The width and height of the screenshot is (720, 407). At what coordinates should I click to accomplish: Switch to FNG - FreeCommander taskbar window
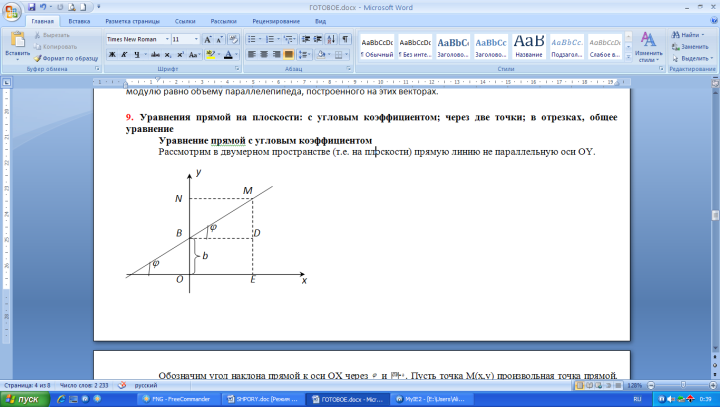179,399
